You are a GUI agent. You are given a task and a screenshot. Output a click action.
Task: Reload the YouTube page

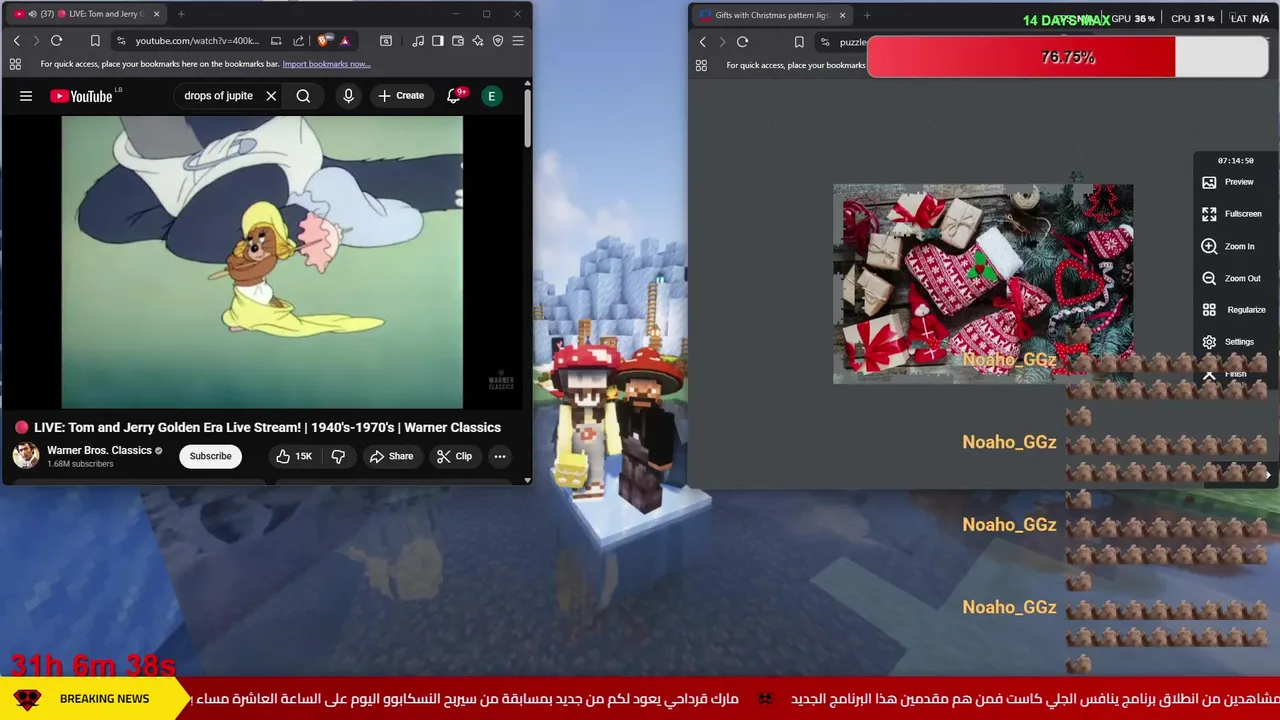[56, 41]
